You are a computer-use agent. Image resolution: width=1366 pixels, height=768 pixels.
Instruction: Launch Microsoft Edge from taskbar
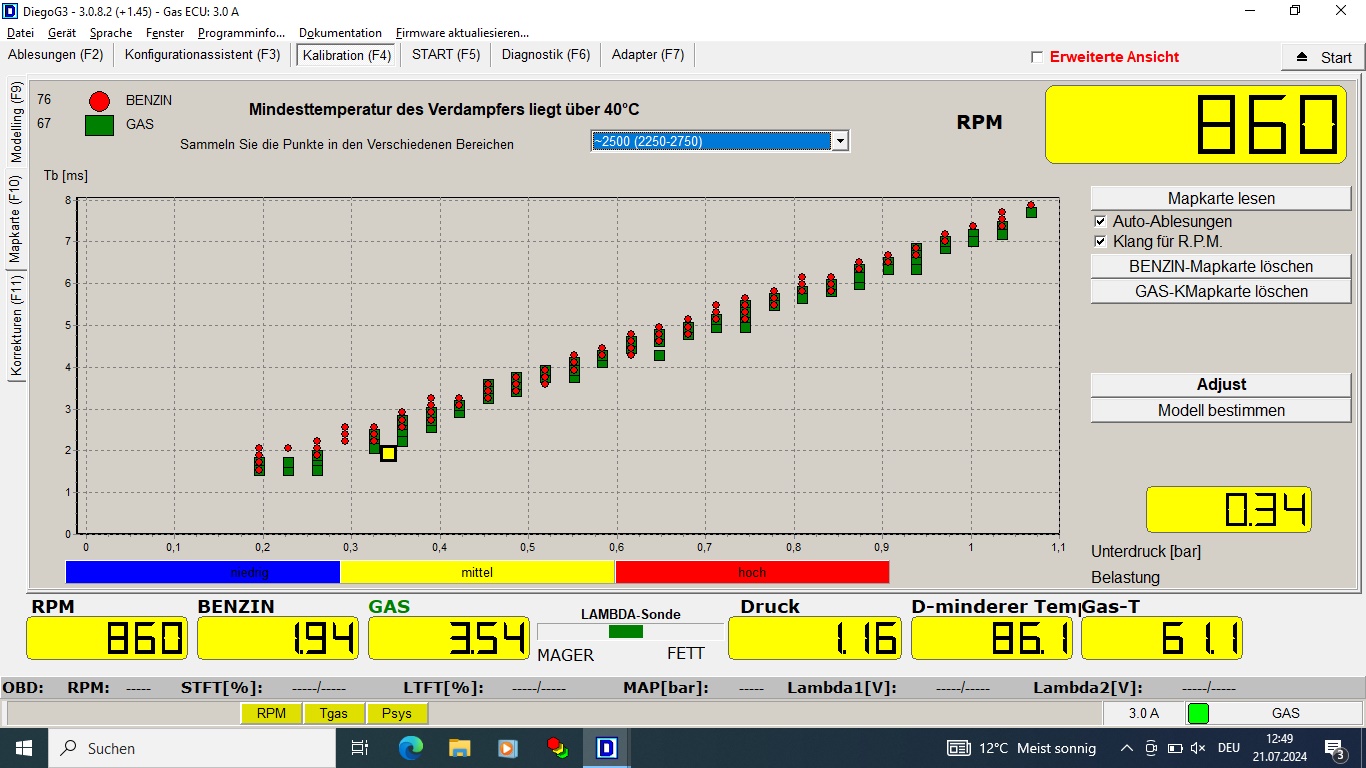pyautogui.click(x=410, y=748)
